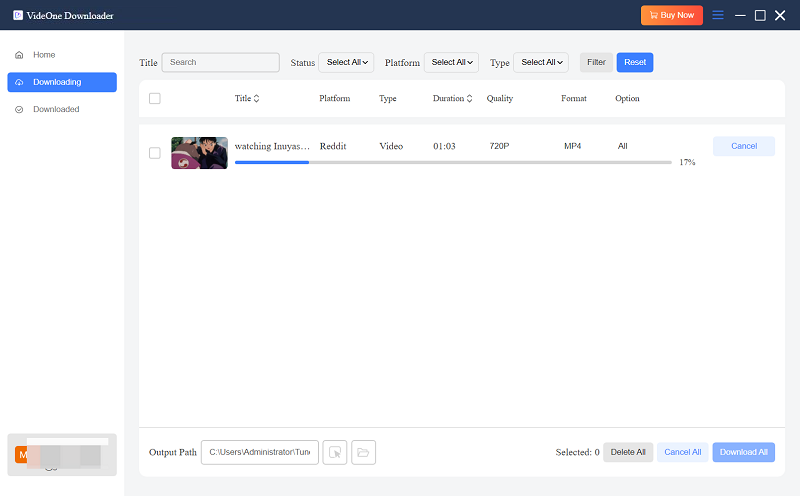Open the hamburger menu in title bar

(x=717, y=15)
